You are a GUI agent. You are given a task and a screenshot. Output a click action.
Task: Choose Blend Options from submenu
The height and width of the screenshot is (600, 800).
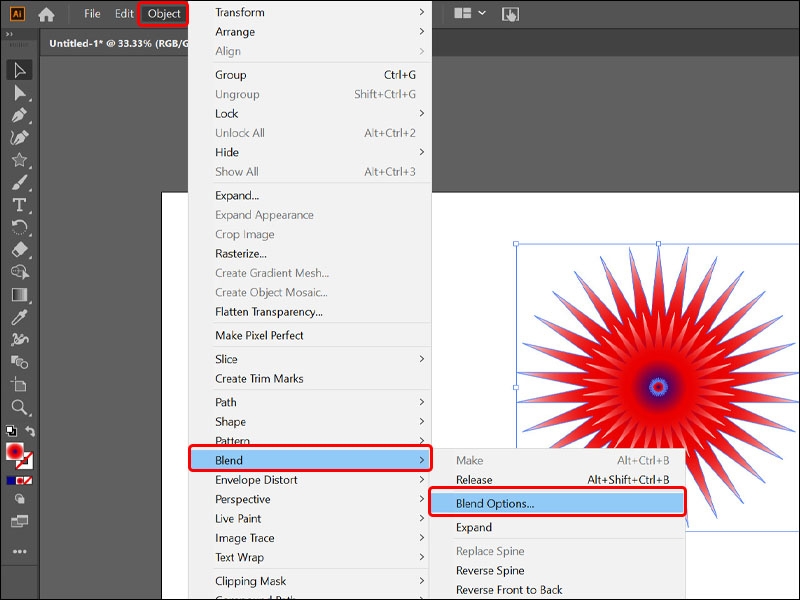pyautogui.click(x=557, y=504)
